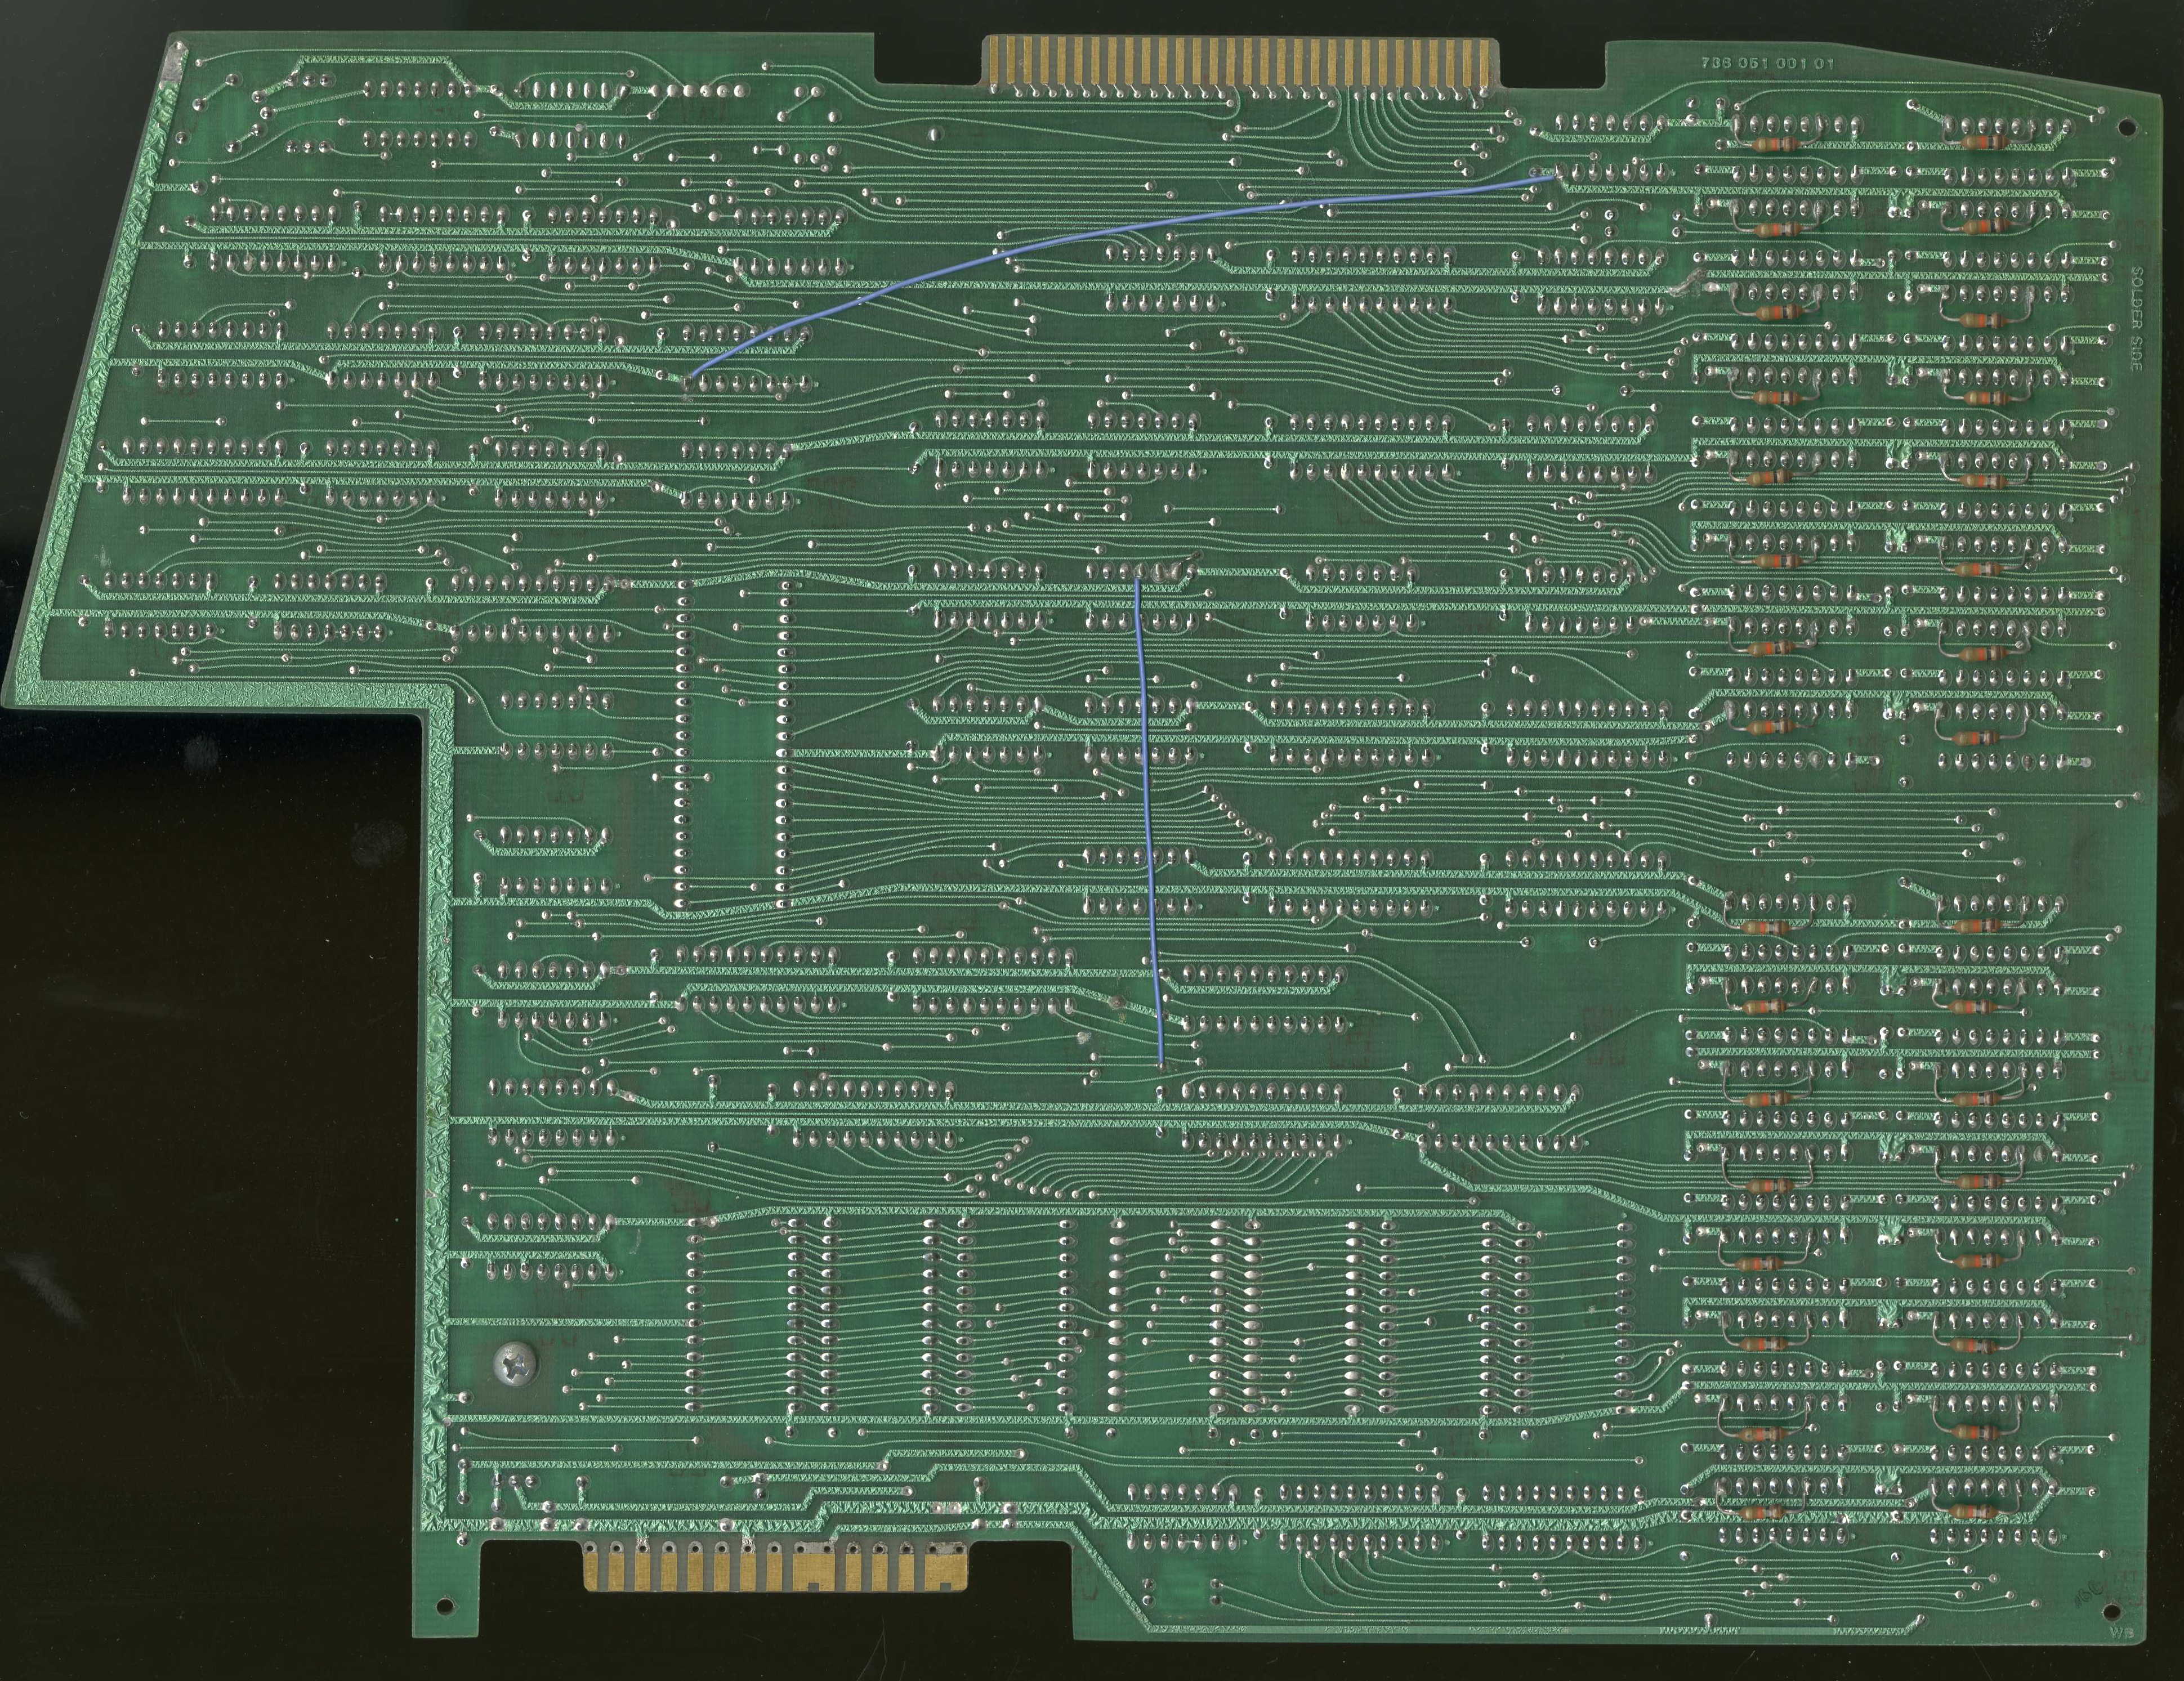
Task: Click the lower end of vertical blue wire
Action: (1160, 1062)
